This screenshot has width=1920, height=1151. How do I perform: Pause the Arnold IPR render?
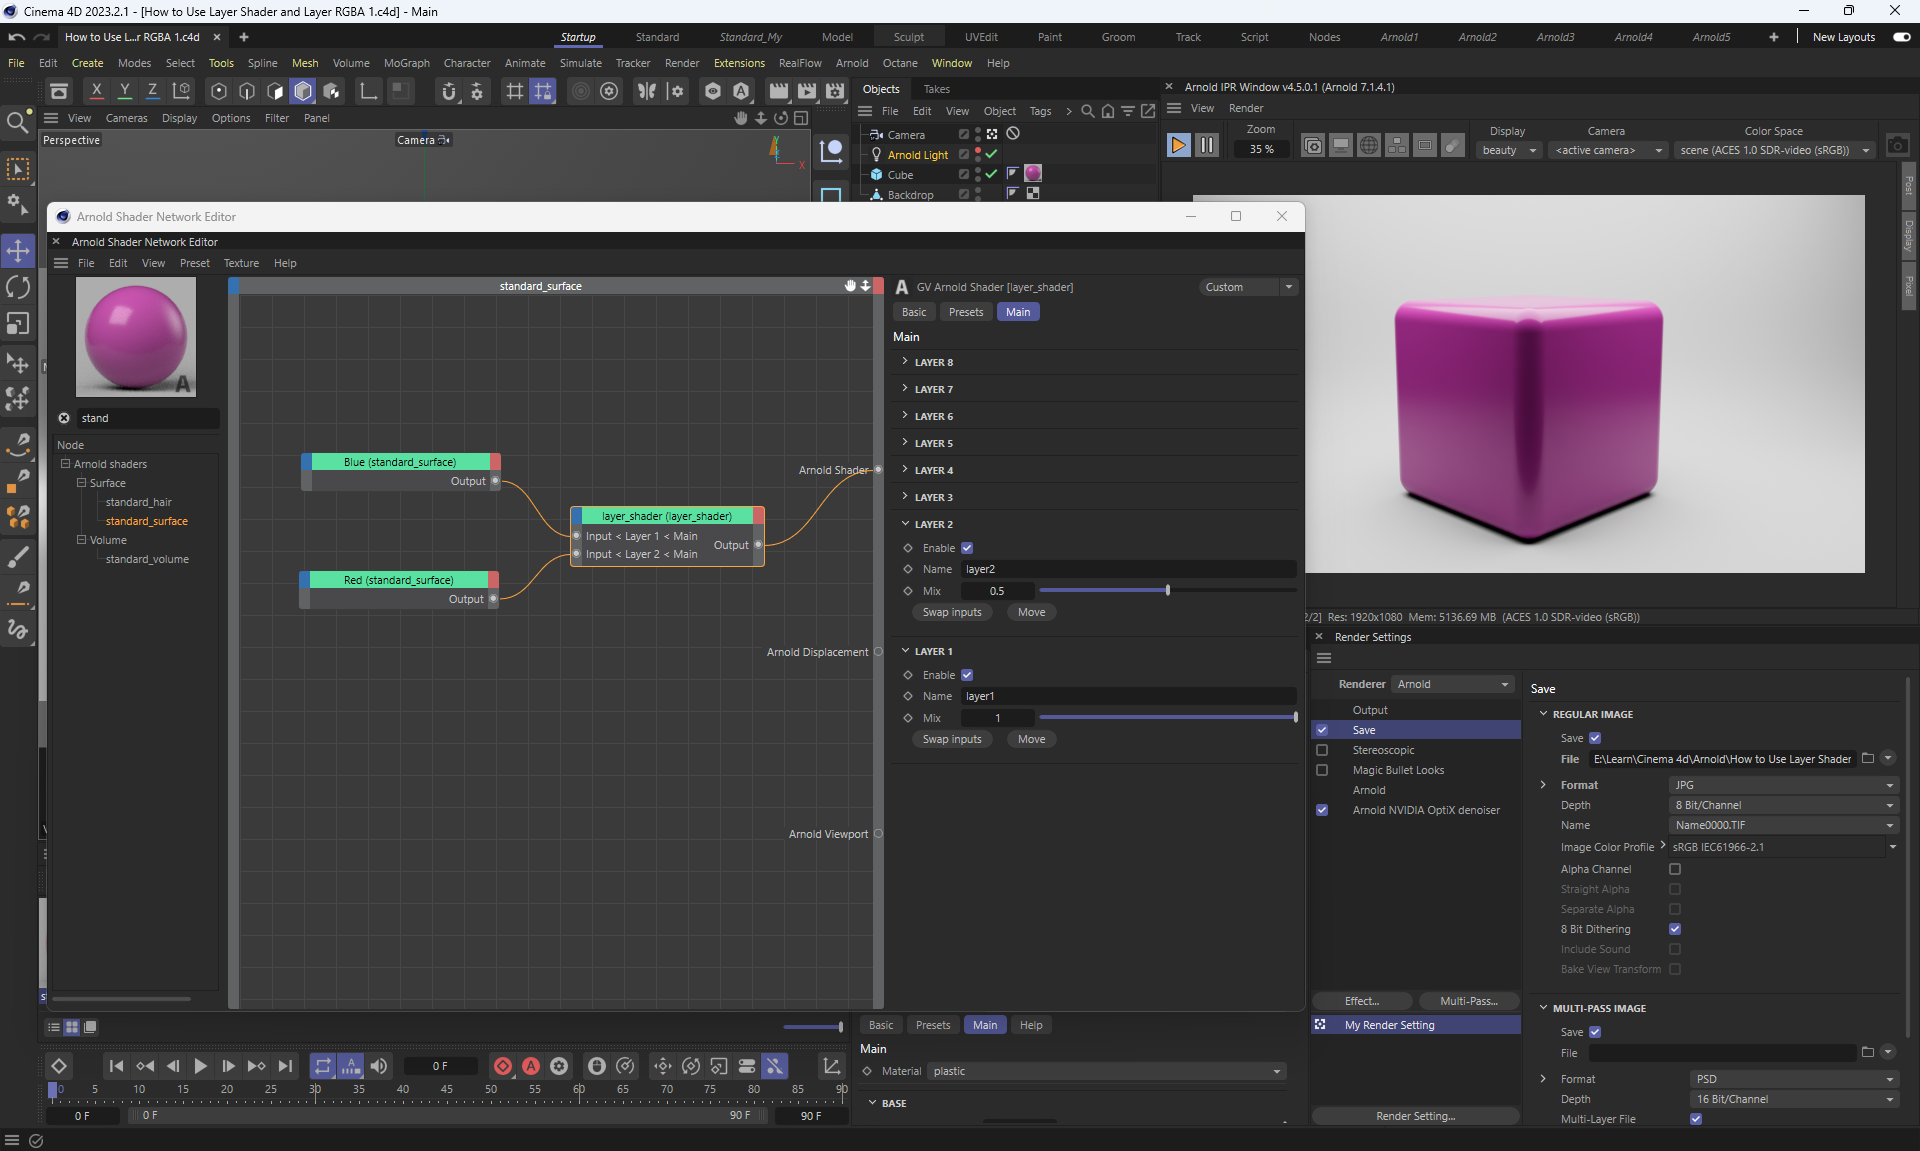(x=1207, y=146)
